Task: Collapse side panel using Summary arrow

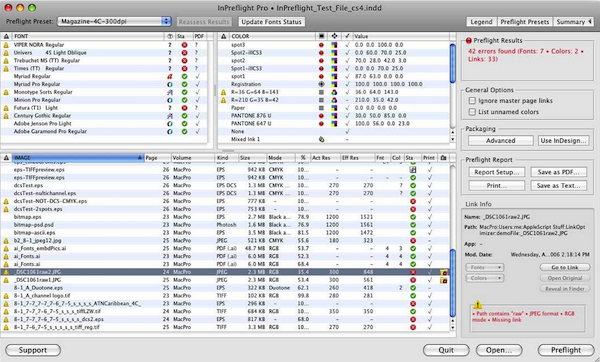Action: tap(590, 21)
